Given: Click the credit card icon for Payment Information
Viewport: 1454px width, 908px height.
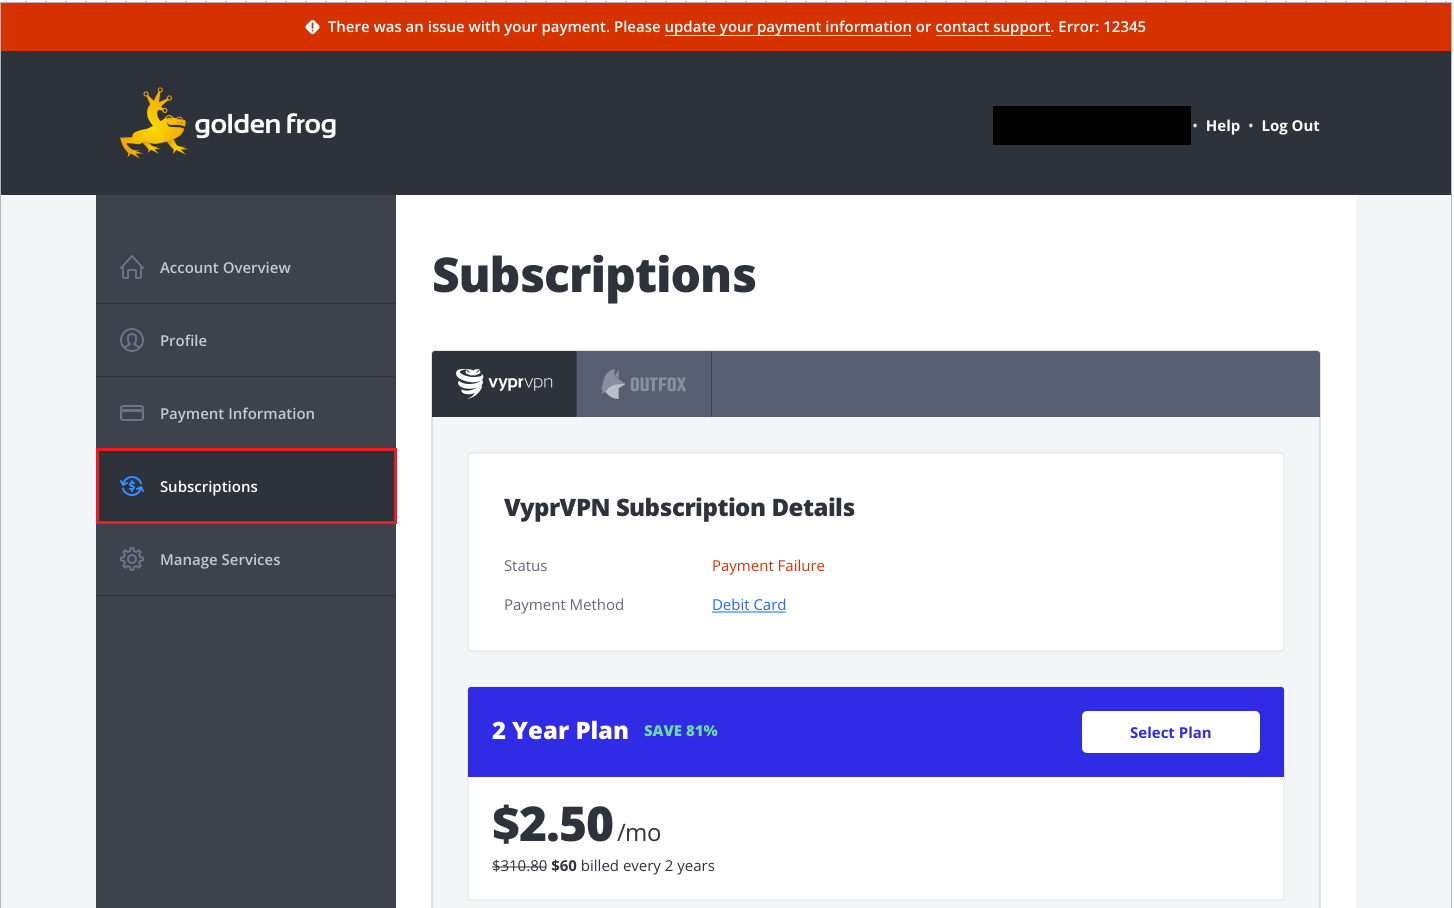Looking at the screenshot, I should click(131, 412).
